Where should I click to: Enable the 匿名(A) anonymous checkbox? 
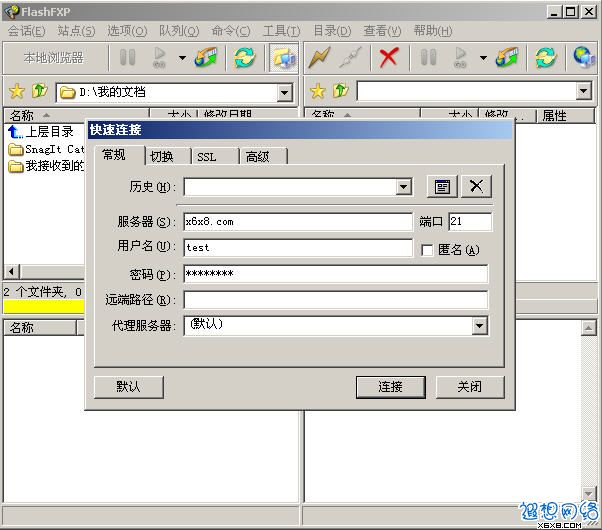click(x=427, y=250)
